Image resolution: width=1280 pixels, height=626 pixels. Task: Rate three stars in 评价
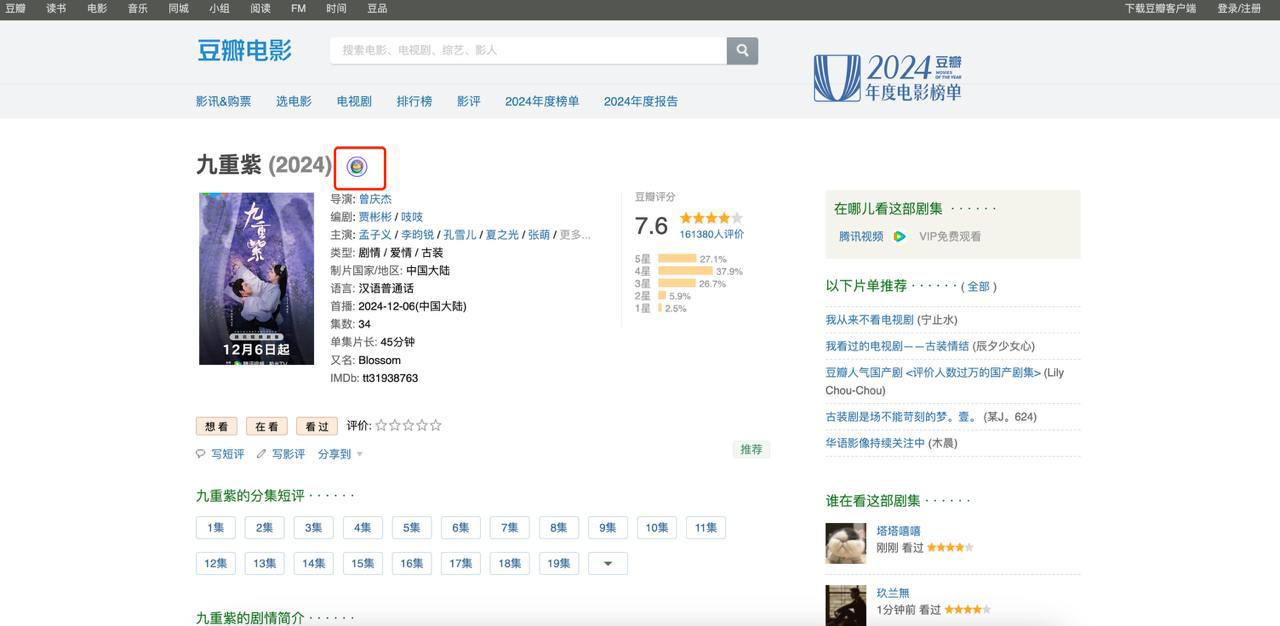[408, 425]
